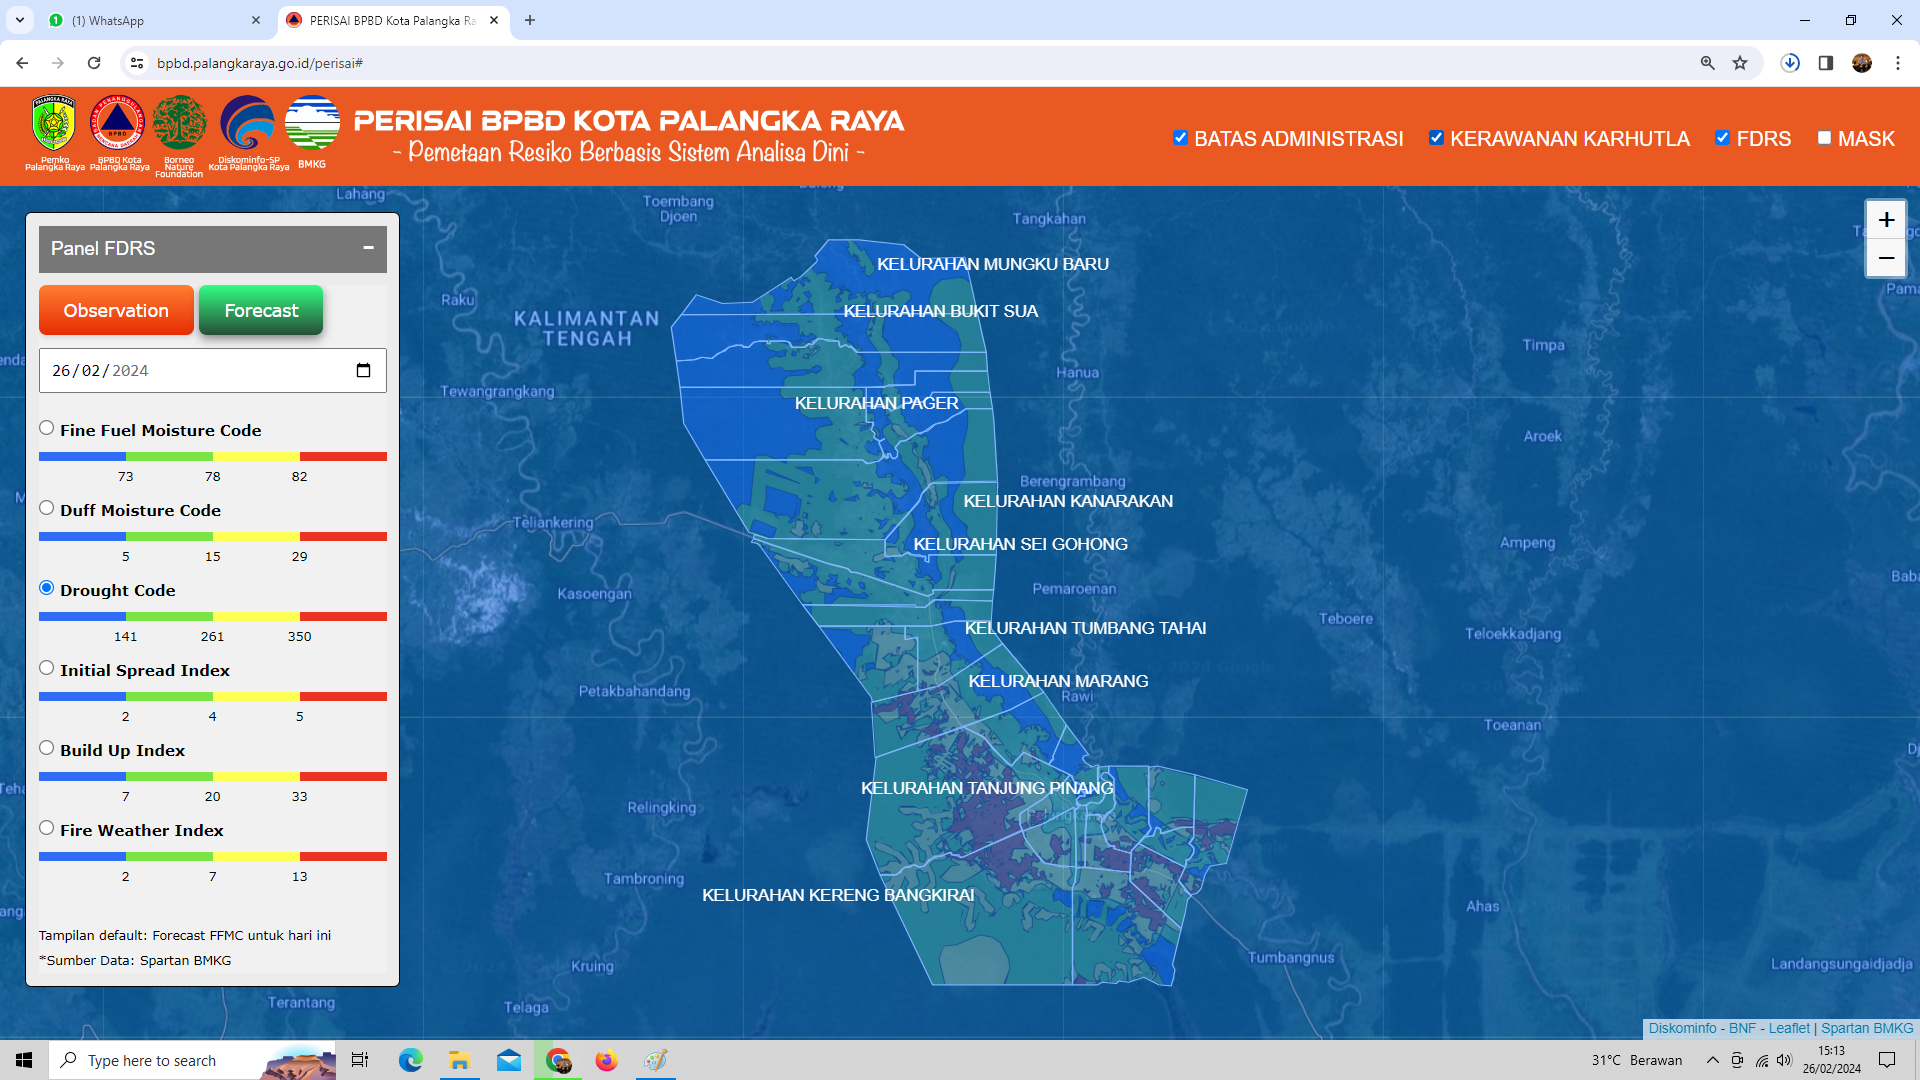Open the notification center icon
The height and width of the screenshot is (1080, 1920).
[x=1887, y=1060]
